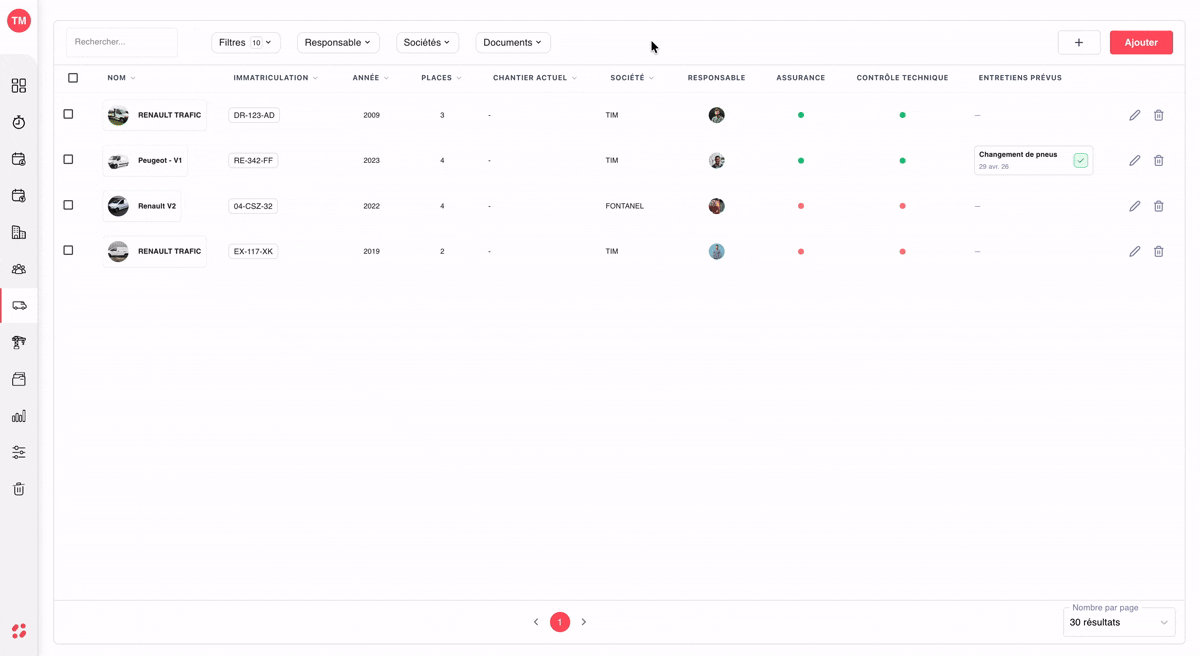This screenshot has width=1200, height=656.
Task: Sort by the IMMATRICULATION column header
Action: [x=275, y=78]
